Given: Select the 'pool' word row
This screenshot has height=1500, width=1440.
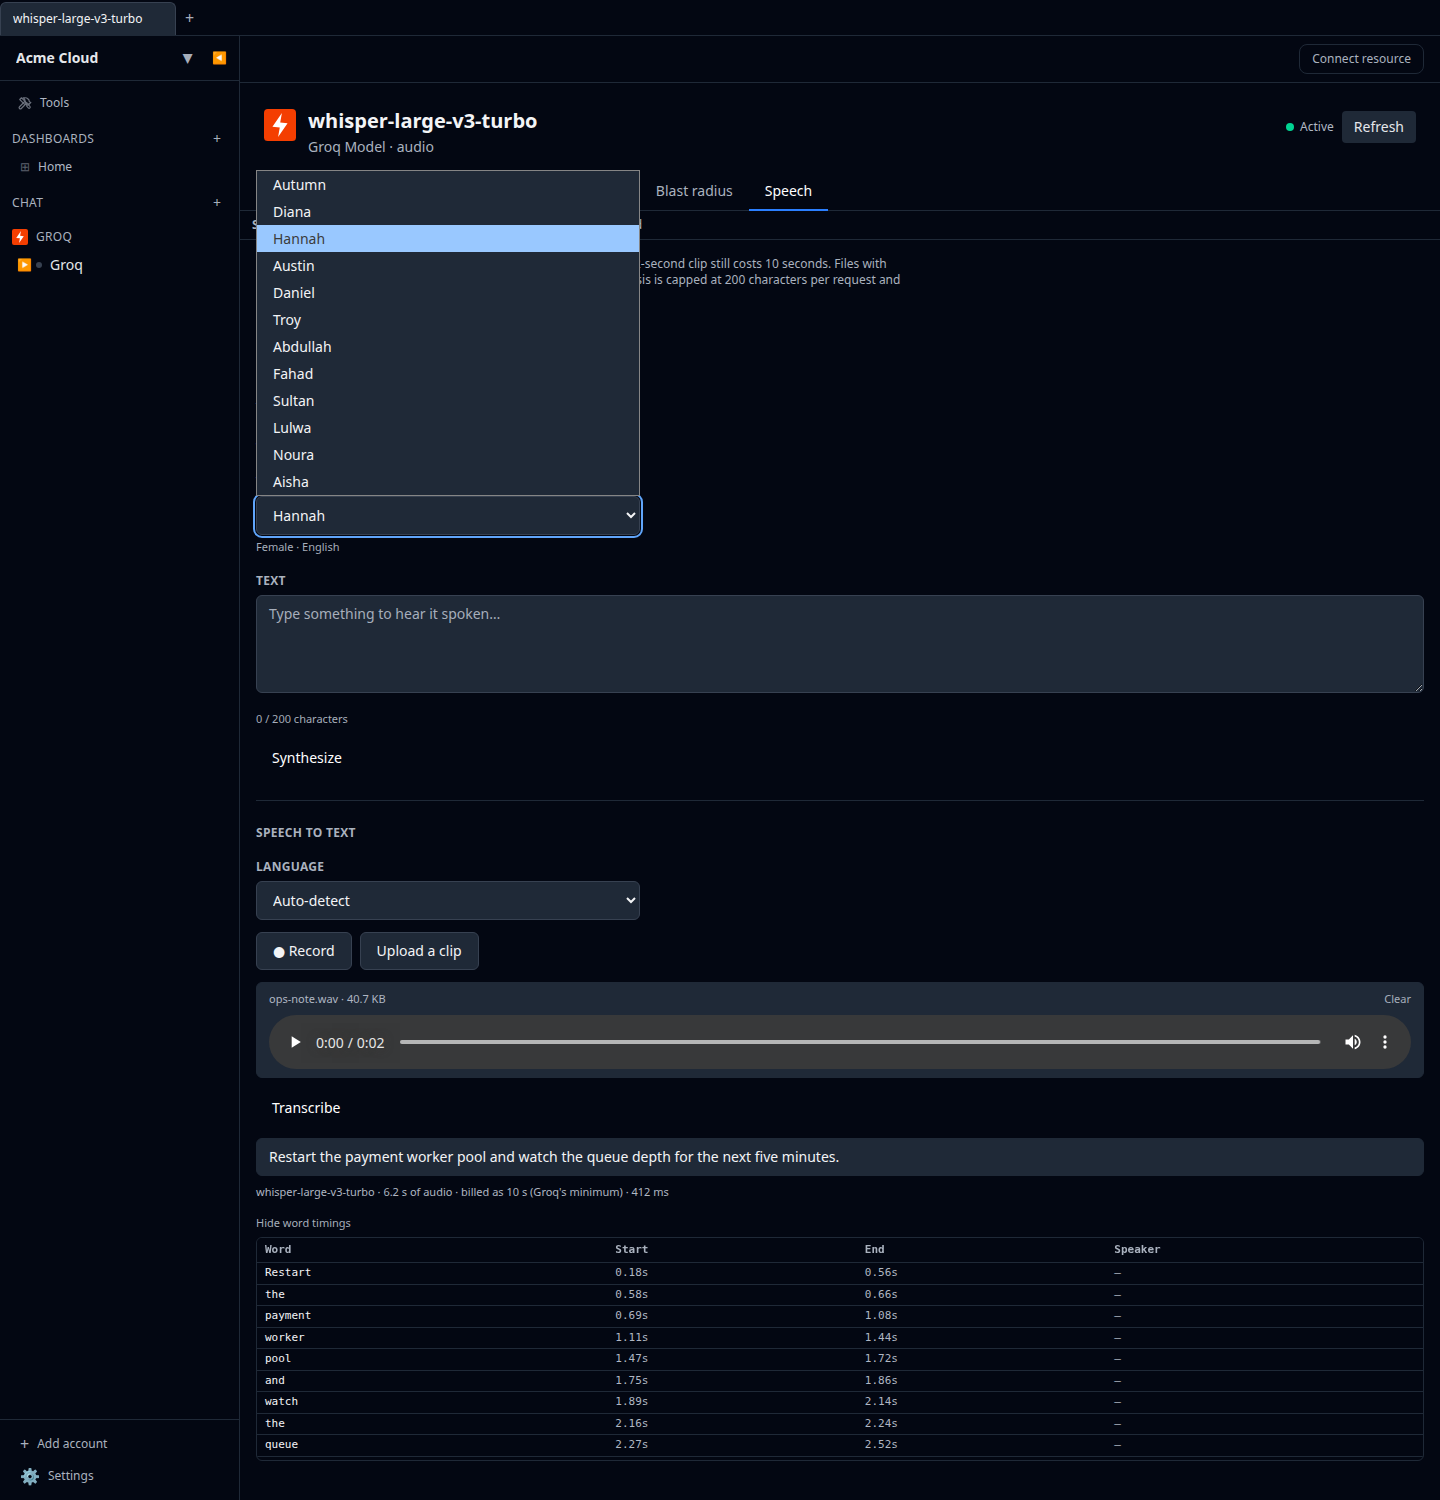Looking at the screenshot, I should pos(840,1359).
